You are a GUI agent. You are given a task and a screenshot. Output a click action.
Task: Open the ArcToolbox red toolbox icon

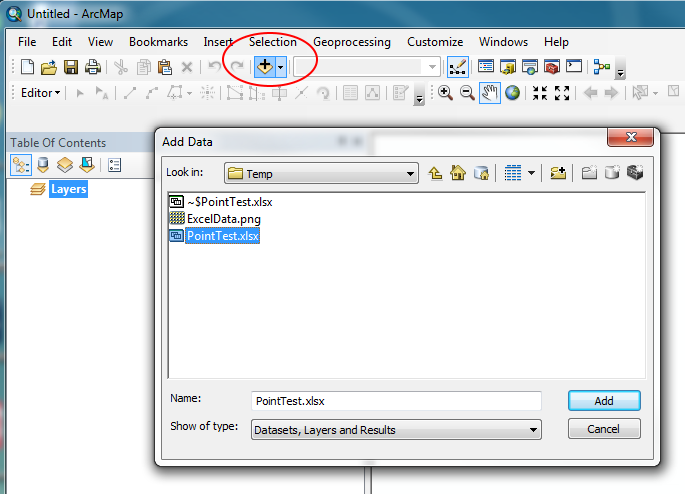[x=552, y=67]
